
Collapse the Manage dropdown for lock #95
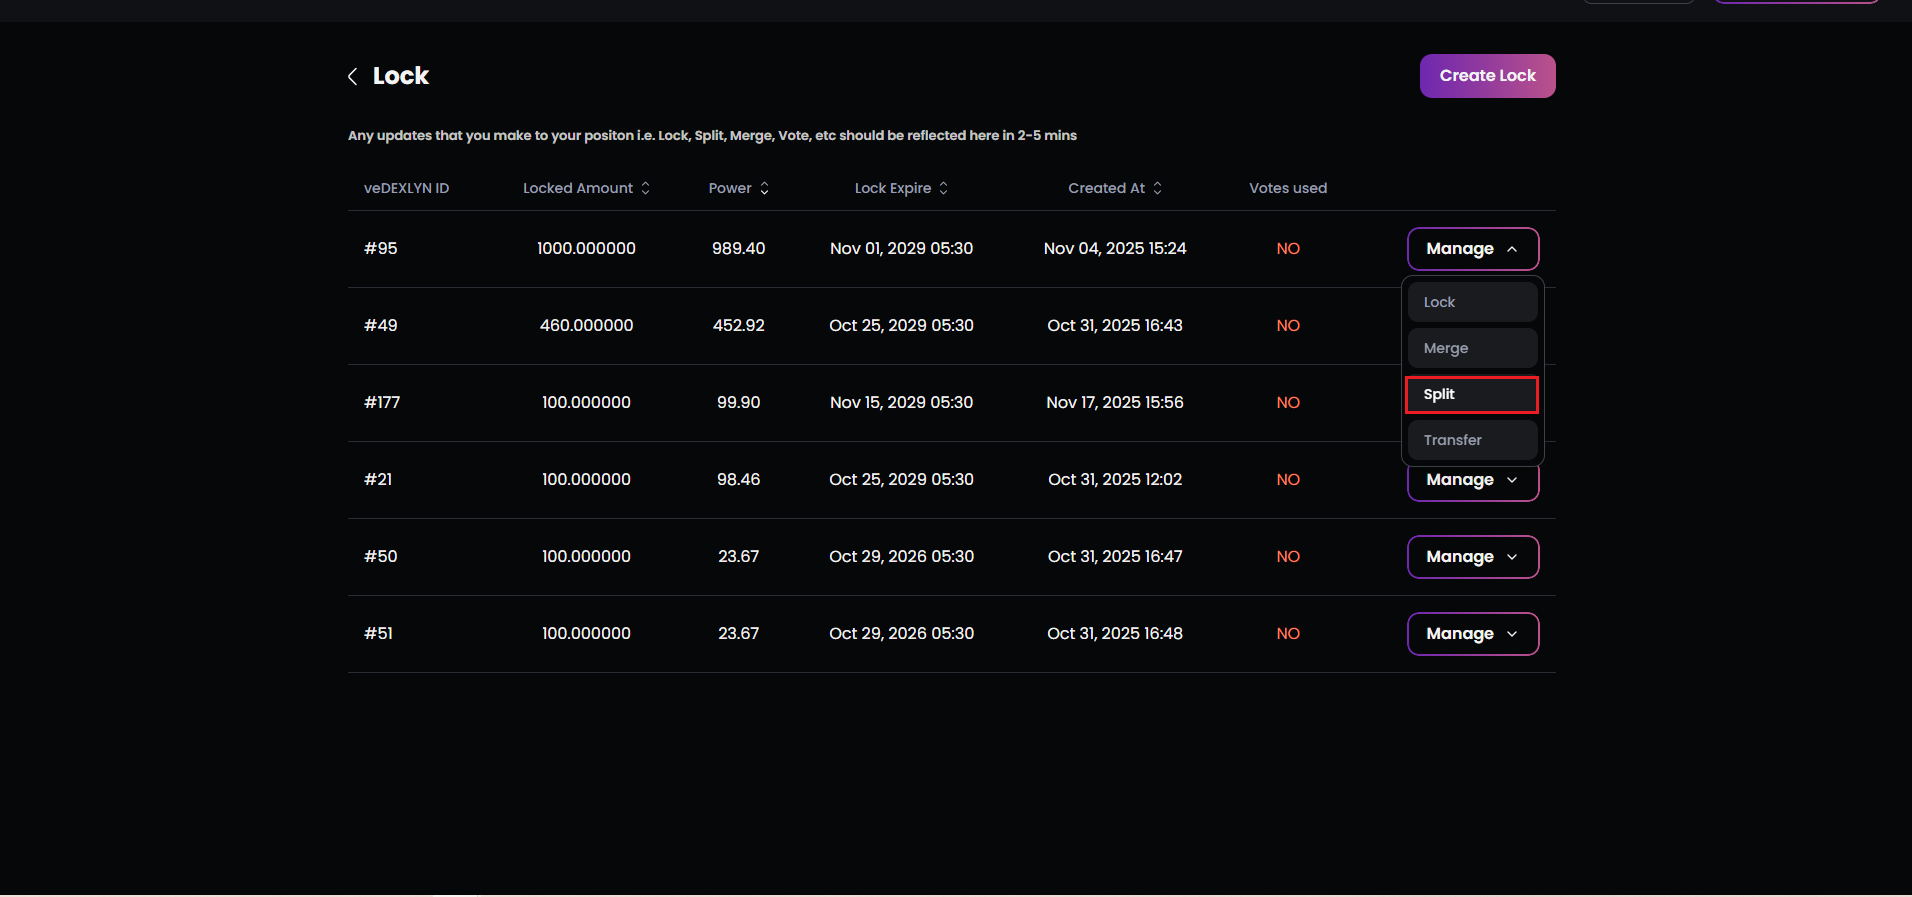pos(1472,249)
